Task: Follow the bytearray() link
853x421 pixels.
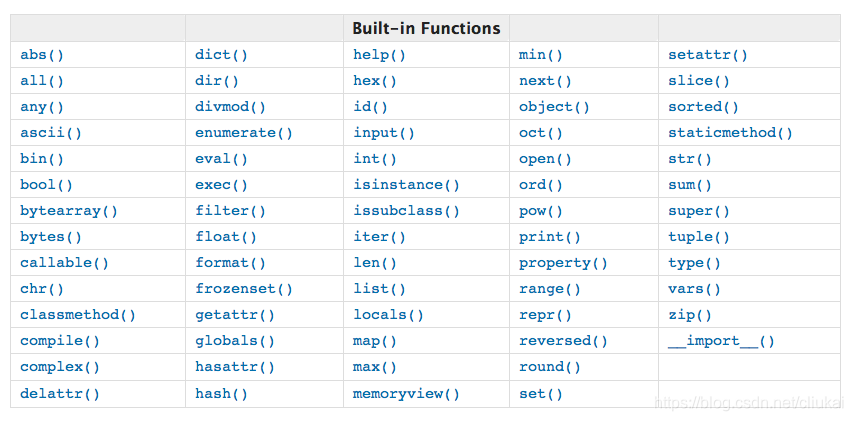Action: [69, 211]
